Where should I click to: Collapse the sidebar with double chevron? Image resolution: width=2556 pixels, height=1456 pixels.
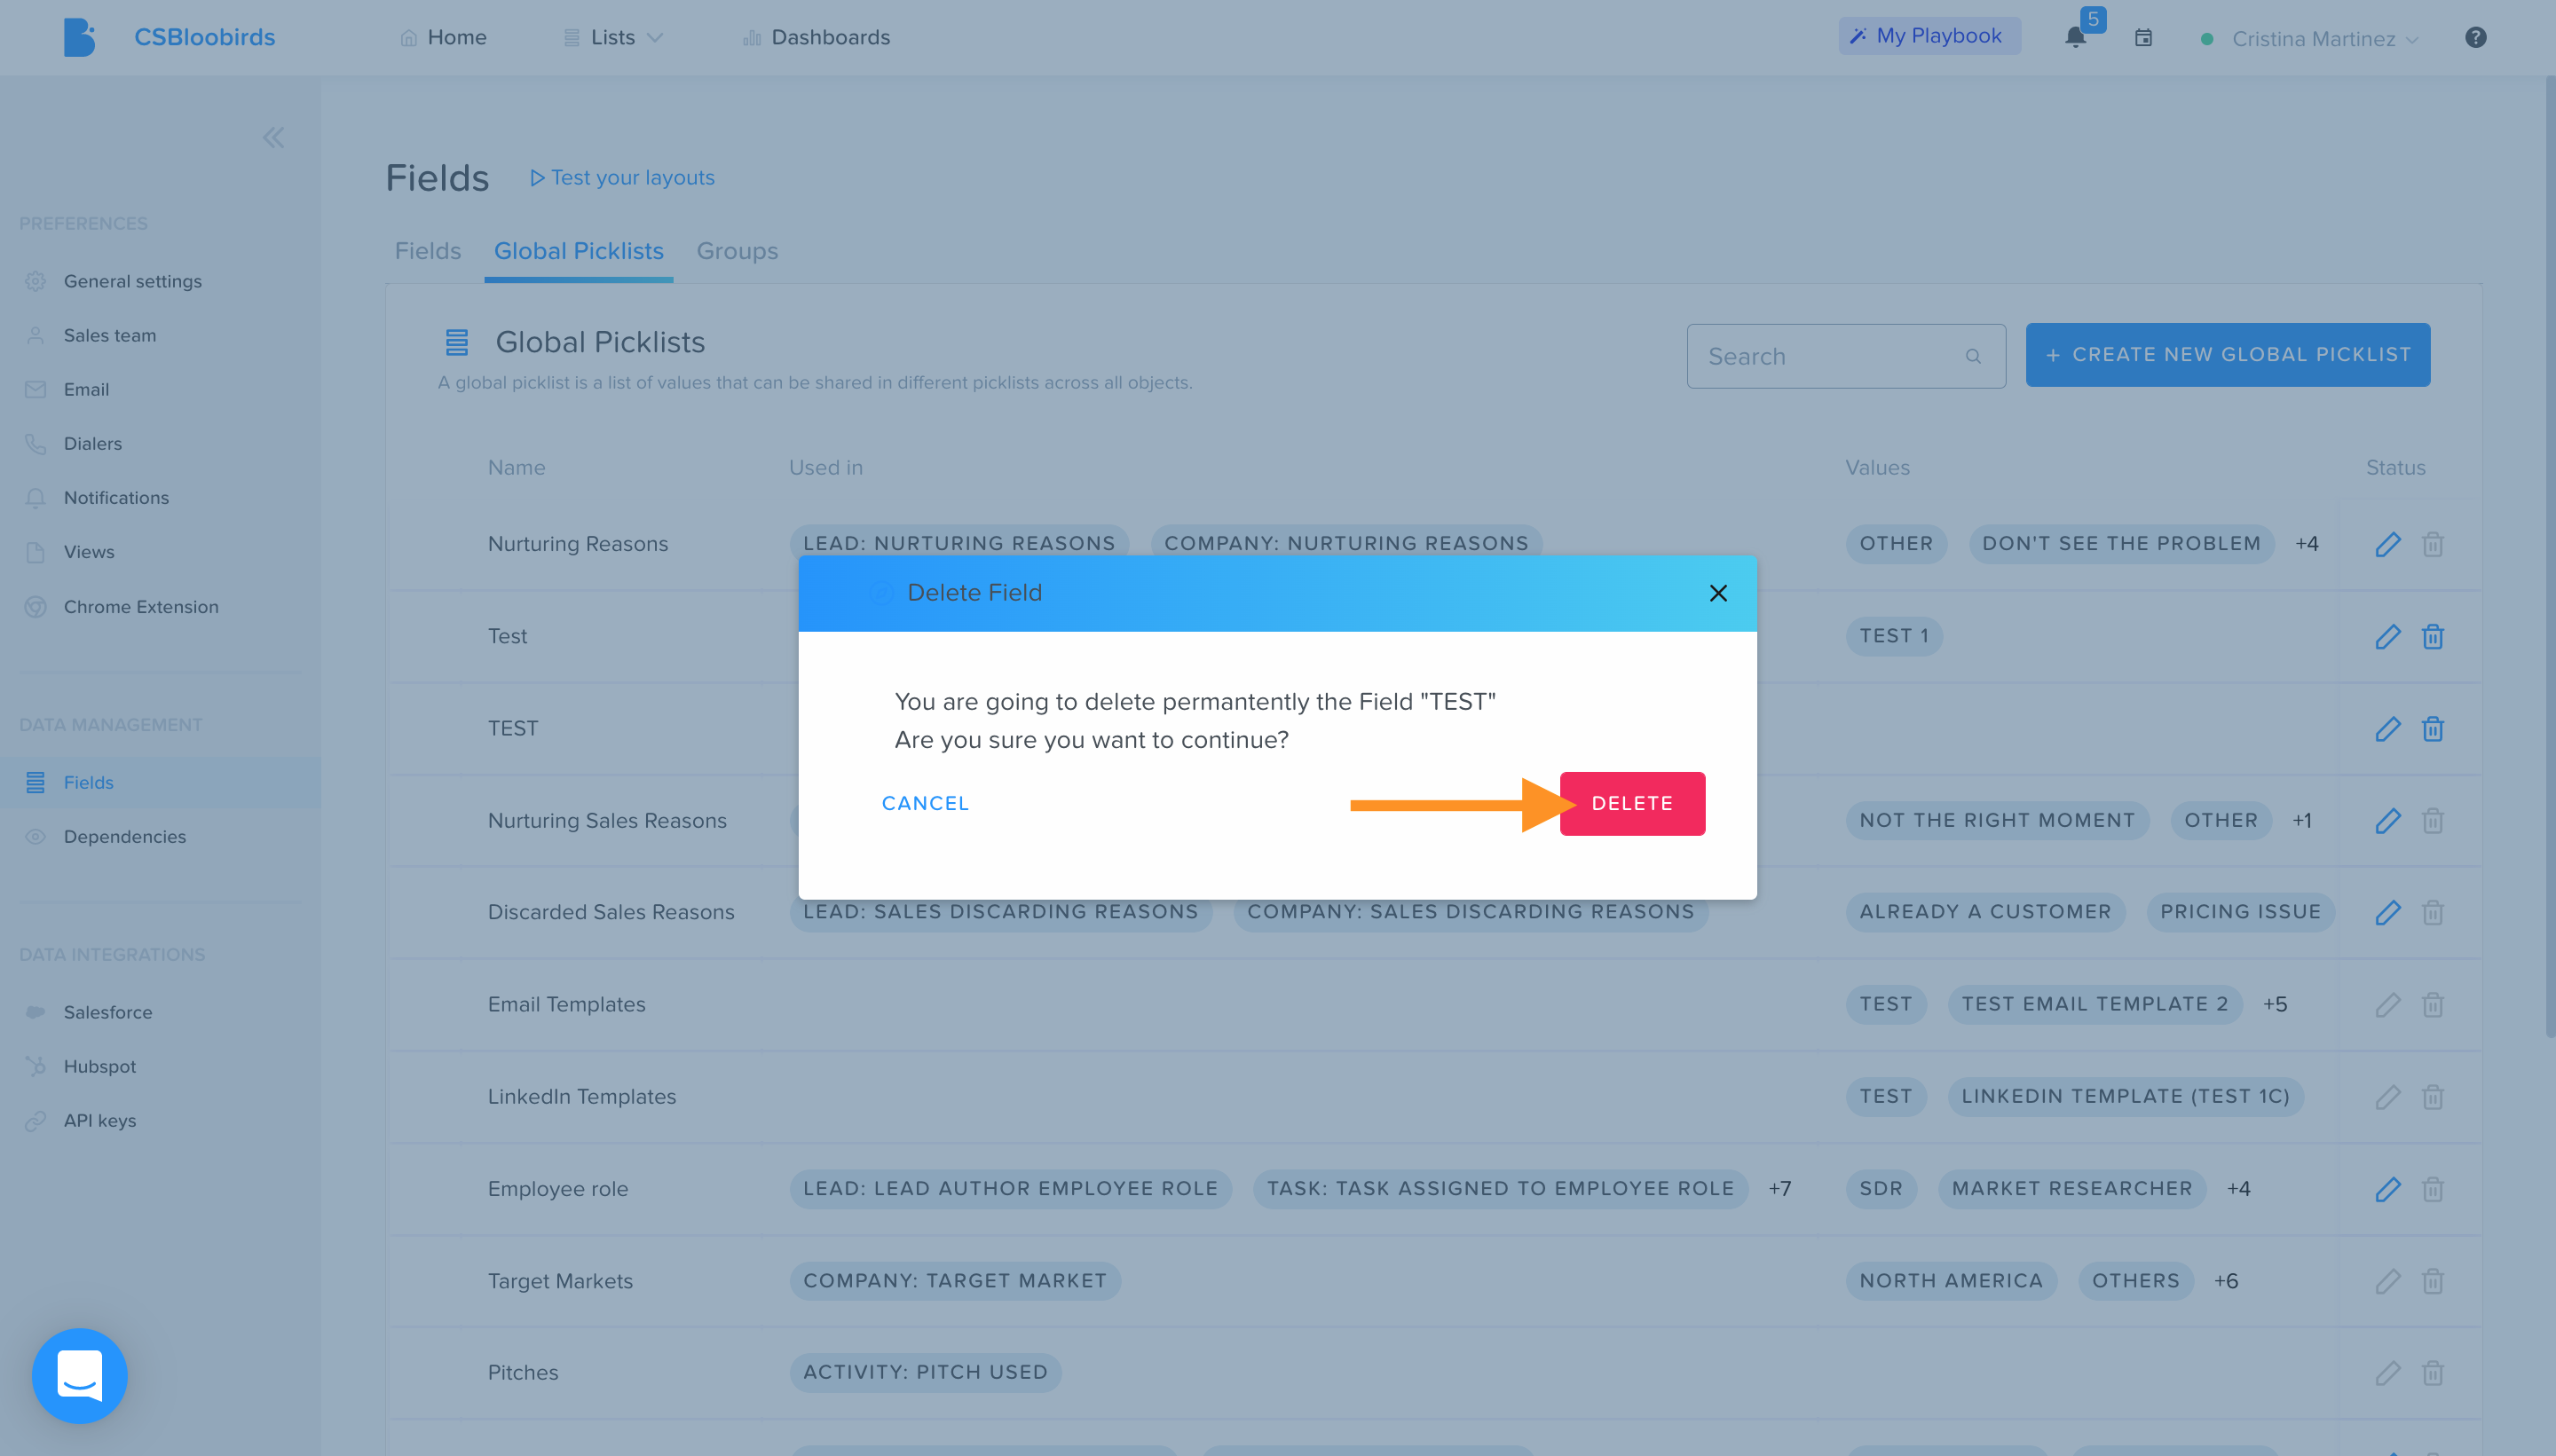[x=273, y=138]
